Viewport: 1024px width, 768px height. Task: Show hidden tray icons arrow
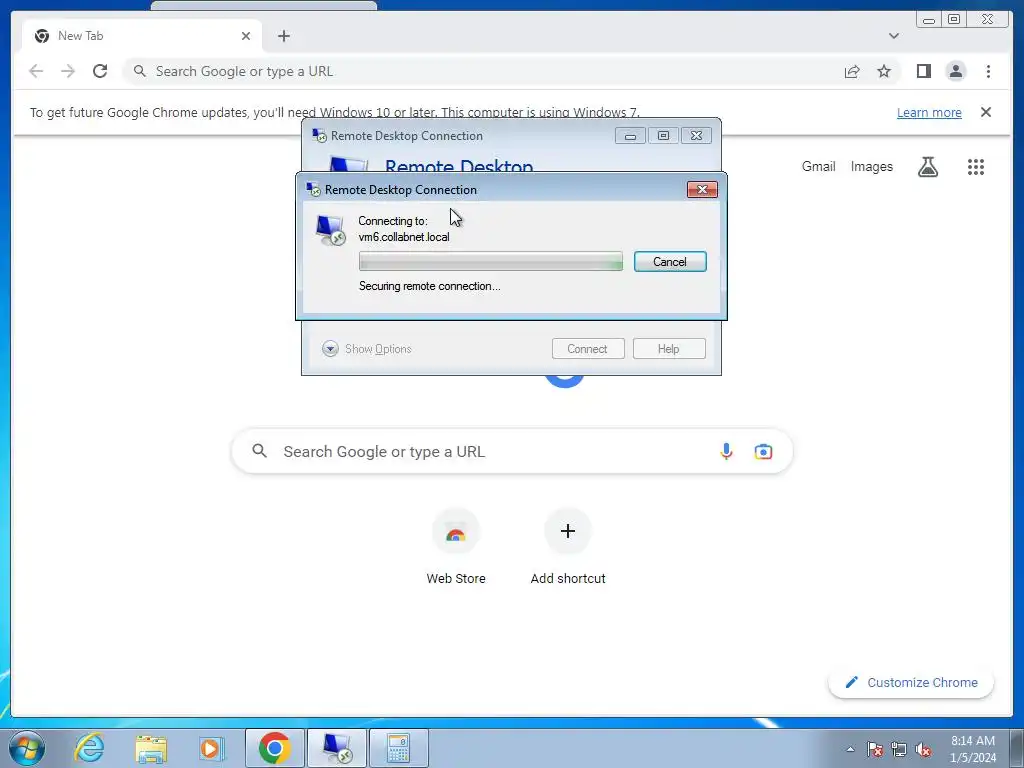[850, 749]
